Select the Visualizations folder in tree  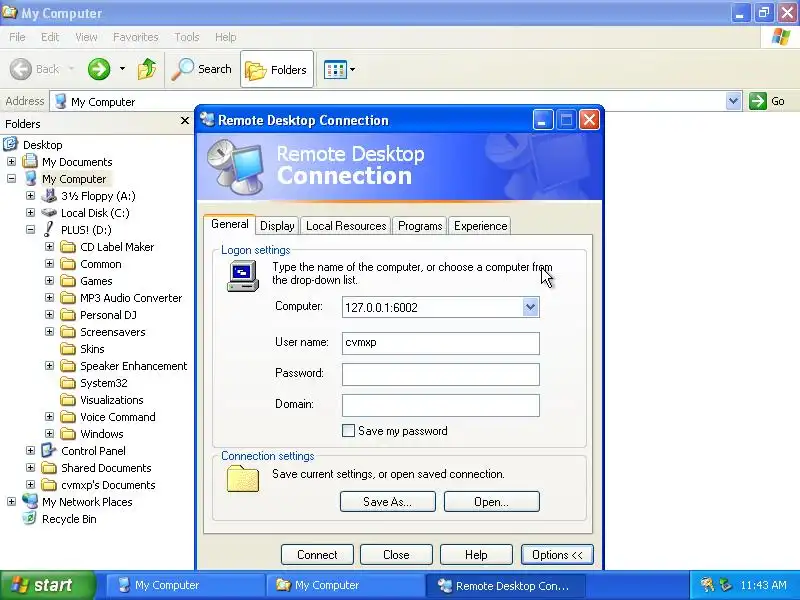(111, 400)
